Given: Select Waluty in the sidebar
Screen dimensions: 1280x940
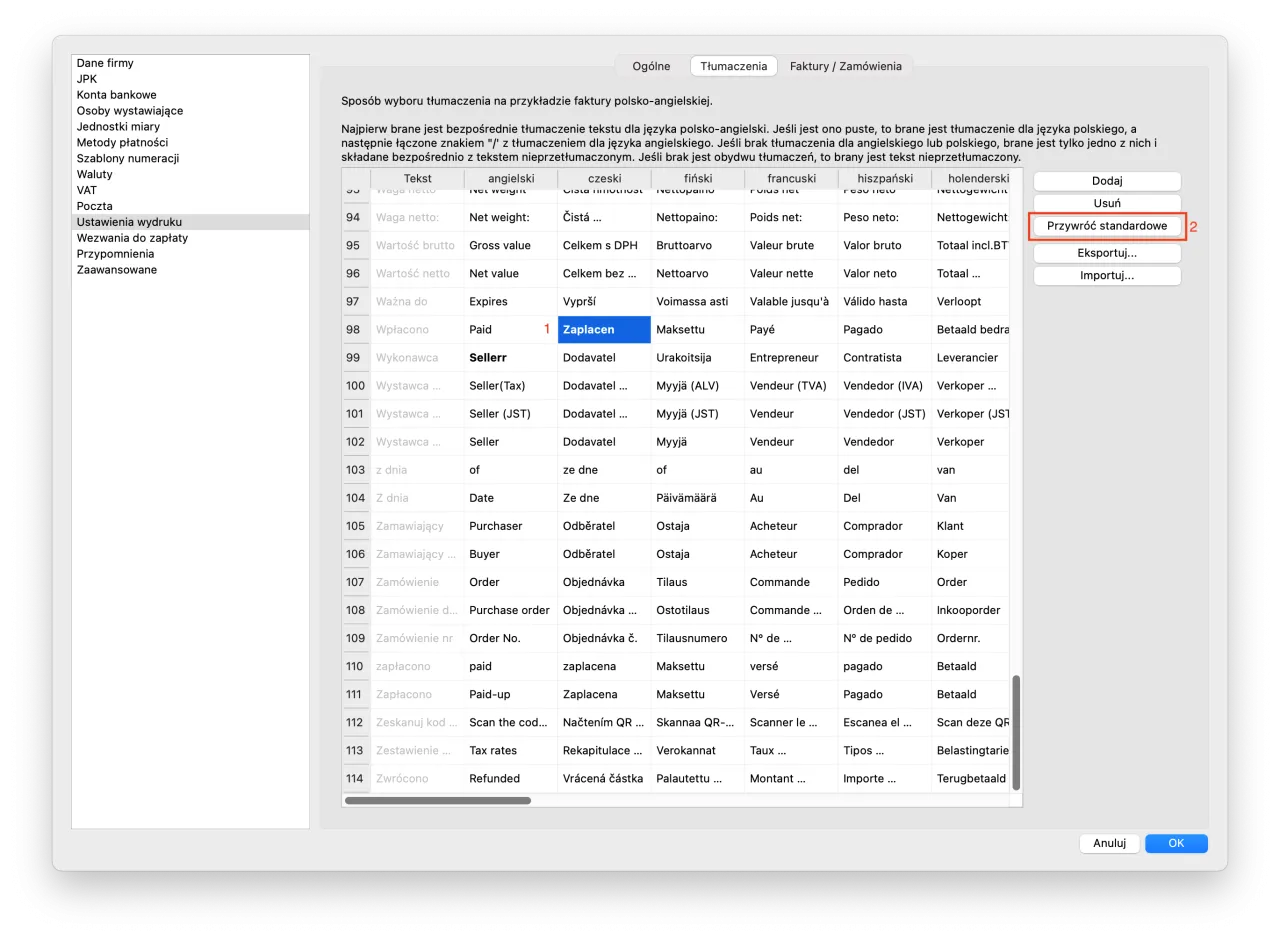Looking at the screenshot, I should [x=190, y=174].
